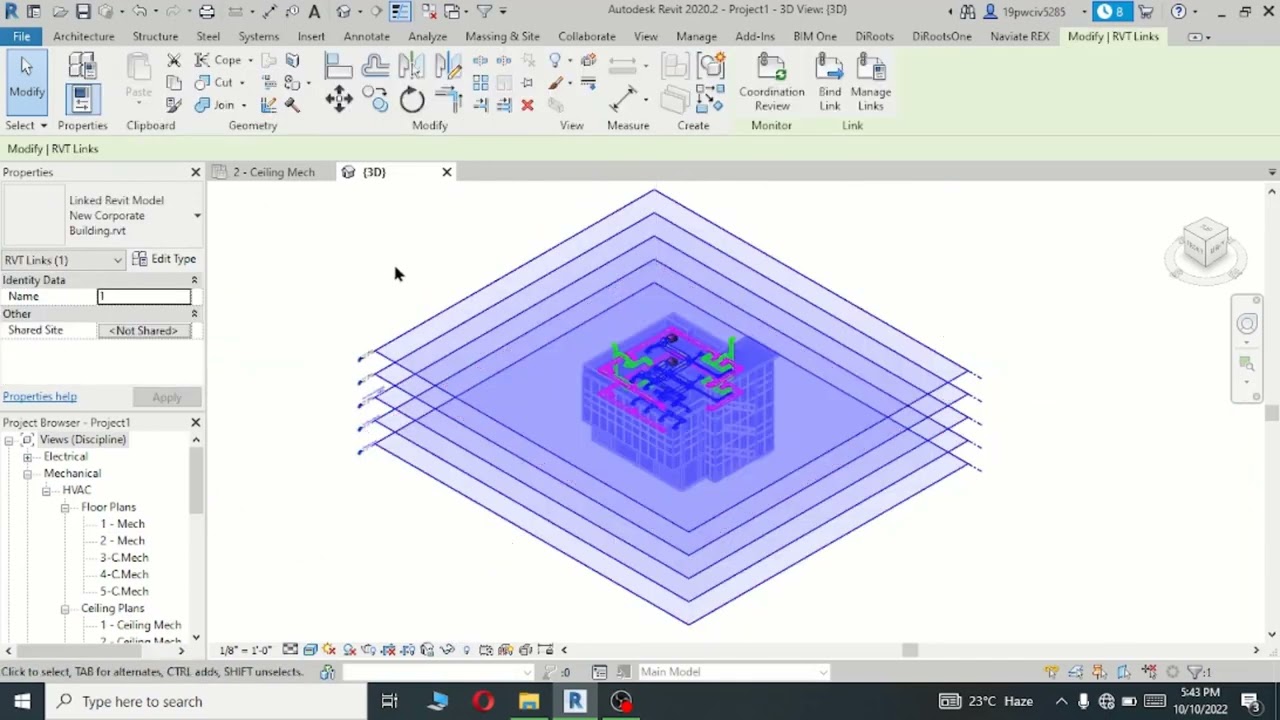Click Cut geometry tool
Viewport: 1280px width, 720px height.
[214, 83]
